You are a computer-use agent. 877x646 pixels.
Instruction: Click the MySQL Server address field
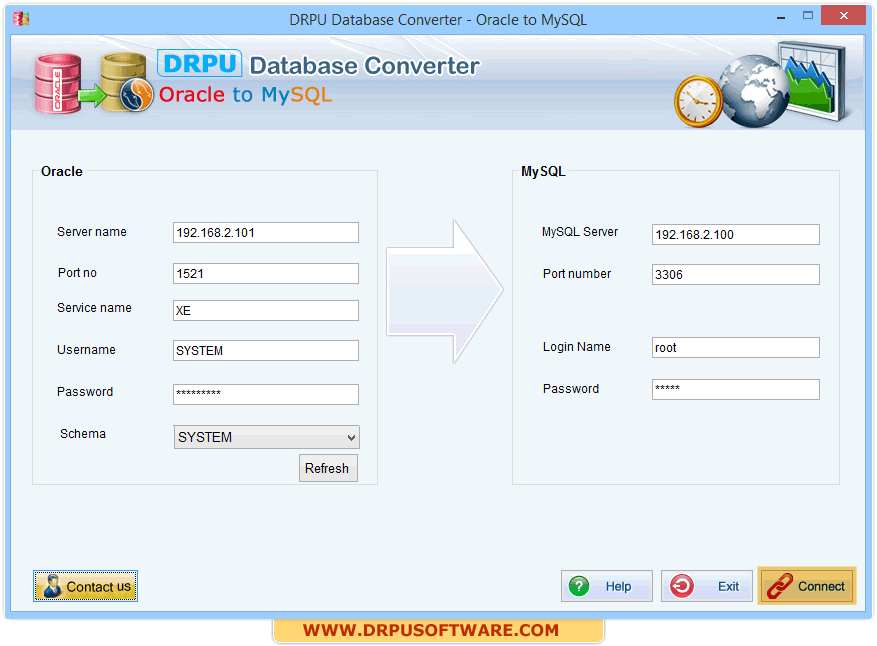(735, 234)
